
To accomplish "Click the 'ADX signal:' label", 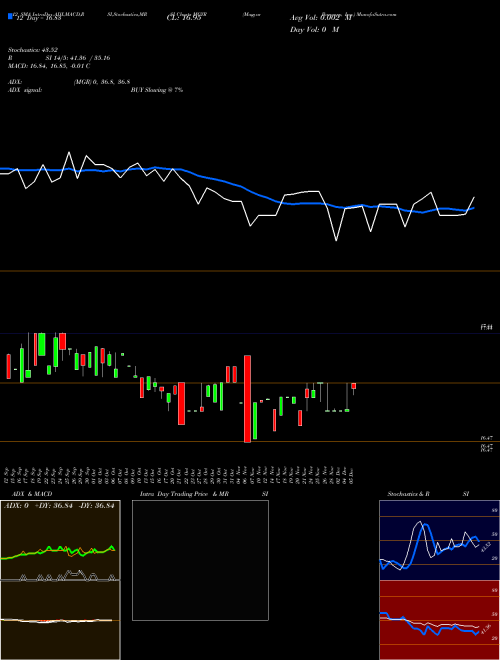I will click(x=25, y=90).
